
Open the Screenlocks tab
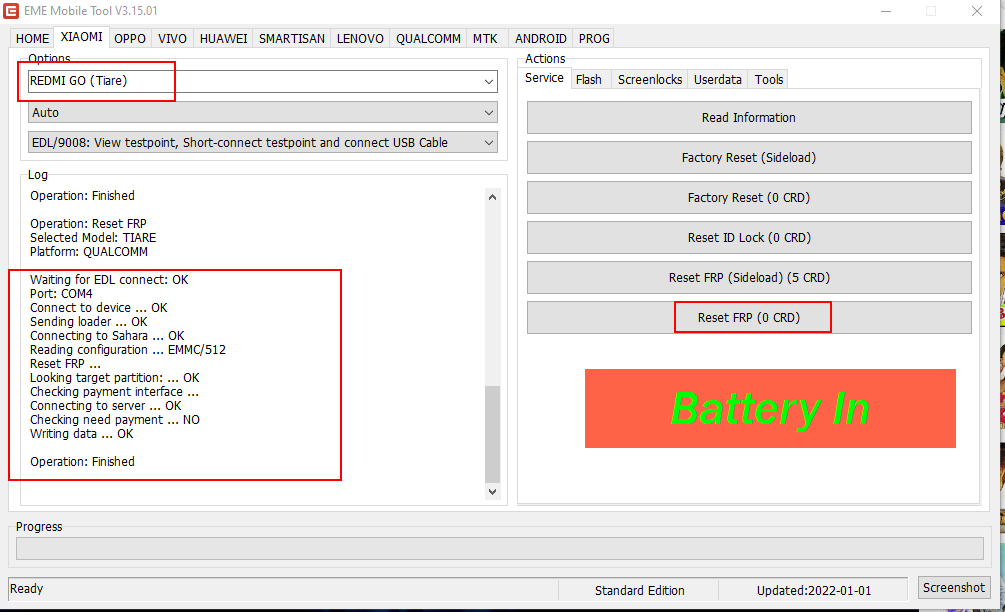[x=650, y=79]
